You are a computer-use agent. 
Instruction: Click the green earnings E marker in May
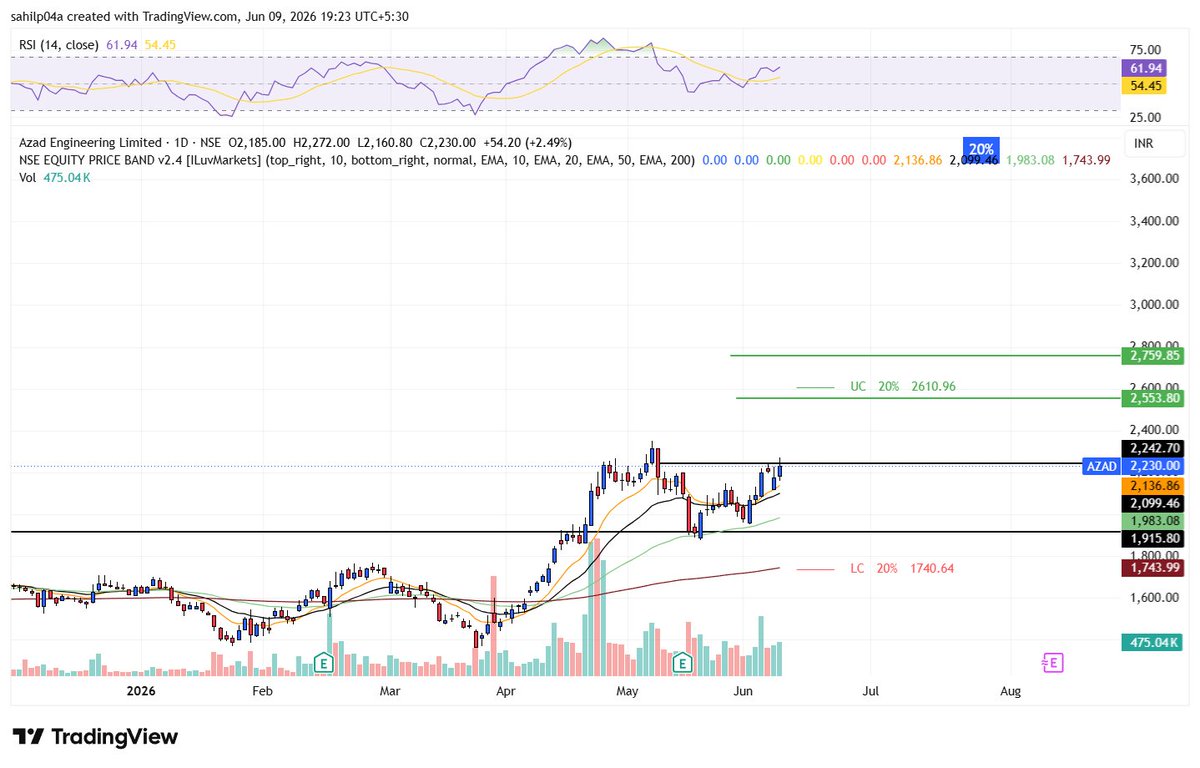pyautogui.click(x=683, y=662)
